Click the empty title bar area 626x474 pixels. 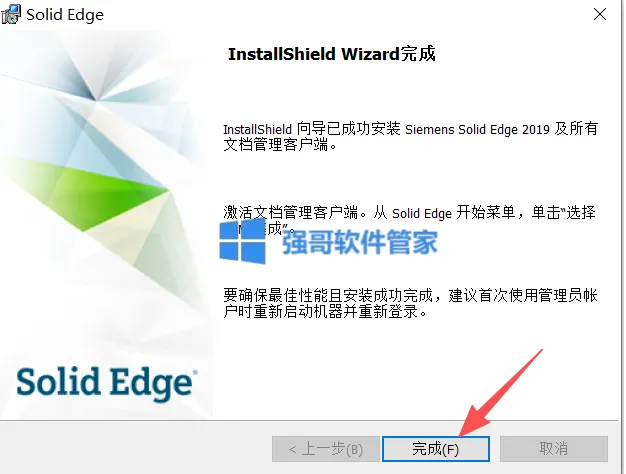coord(343,14)
